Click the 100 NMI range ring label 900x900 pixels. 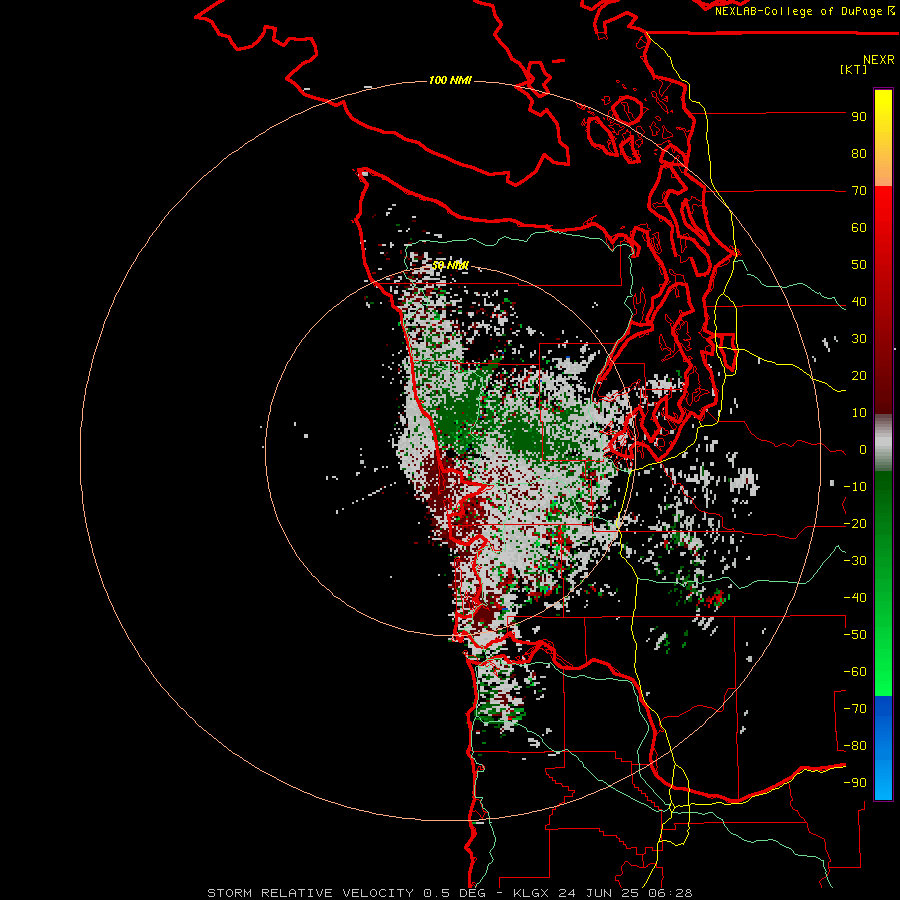point(450,80)
